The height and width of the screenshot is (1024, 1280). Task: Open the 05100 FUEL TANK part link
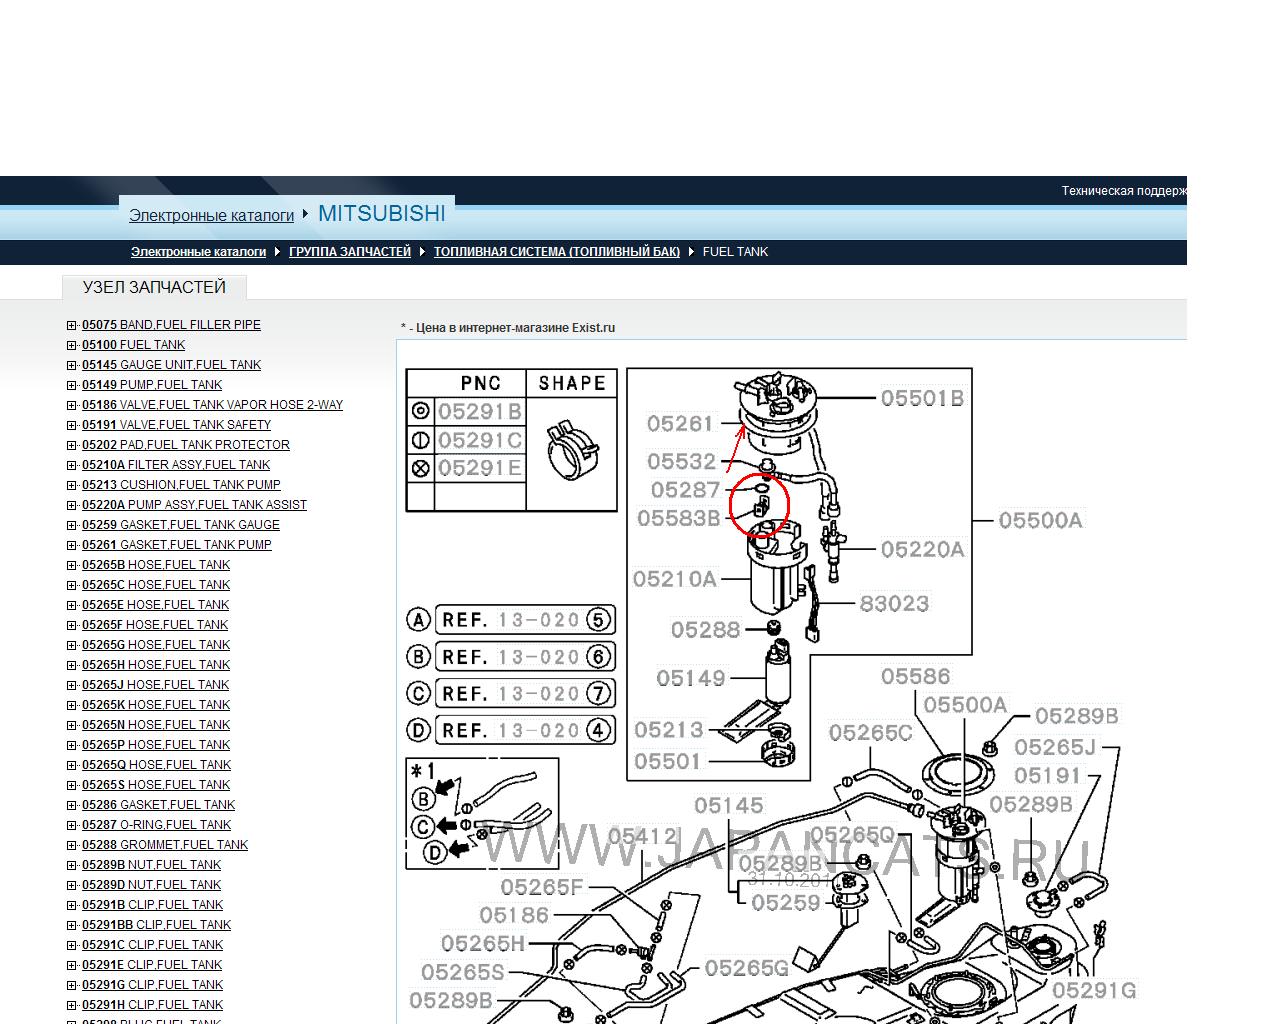(133, 345)
